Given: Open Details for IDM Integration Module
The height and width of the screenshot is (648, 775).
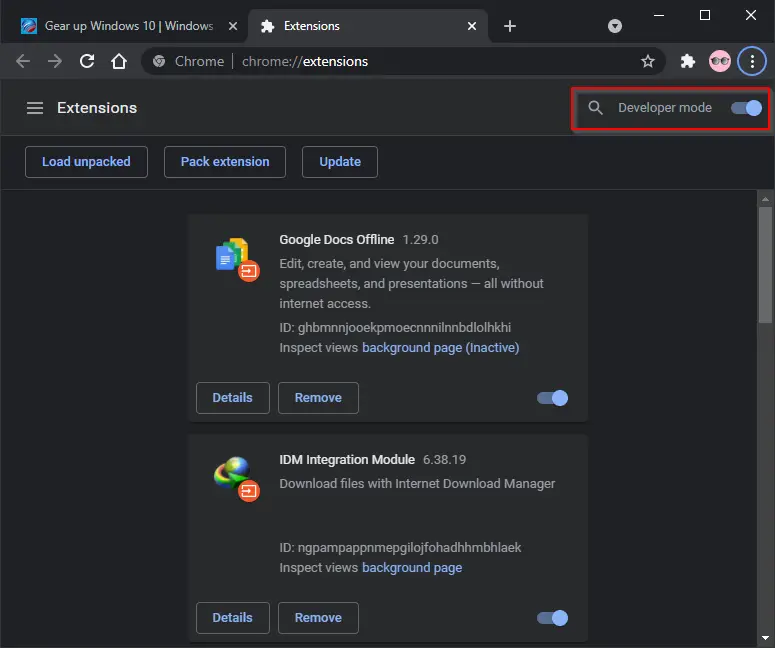Looking at the screenshot, I should pos(233,618).
